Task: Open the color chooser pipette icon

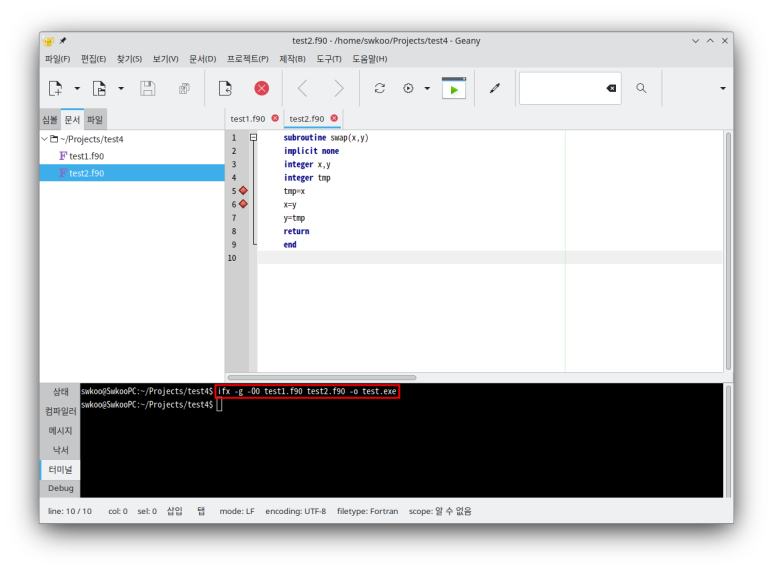Action: pyautogui.click(x=495, y=88)
